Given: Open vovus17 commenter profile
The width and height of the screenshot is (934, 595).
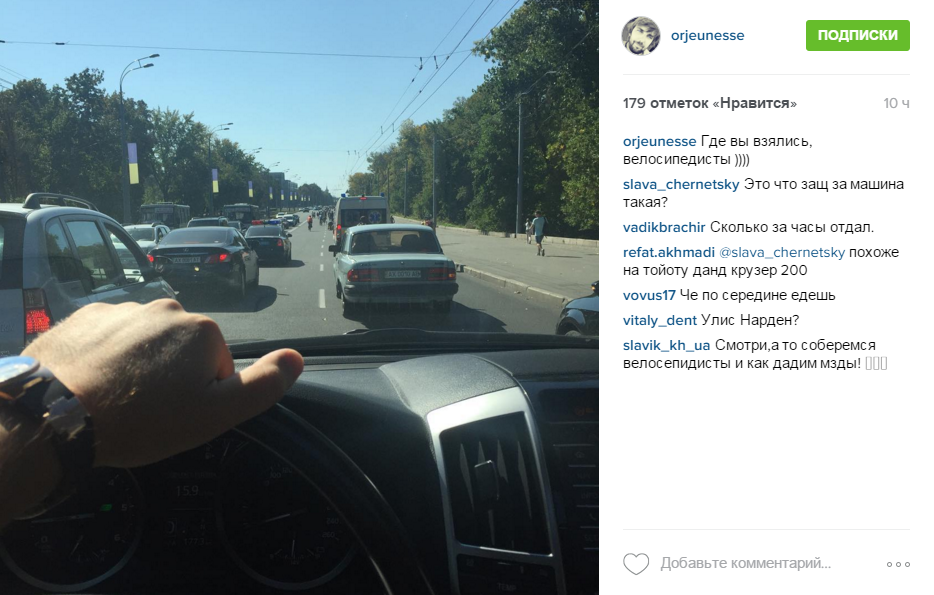Looking at the screenshot, I should [649, 295].
